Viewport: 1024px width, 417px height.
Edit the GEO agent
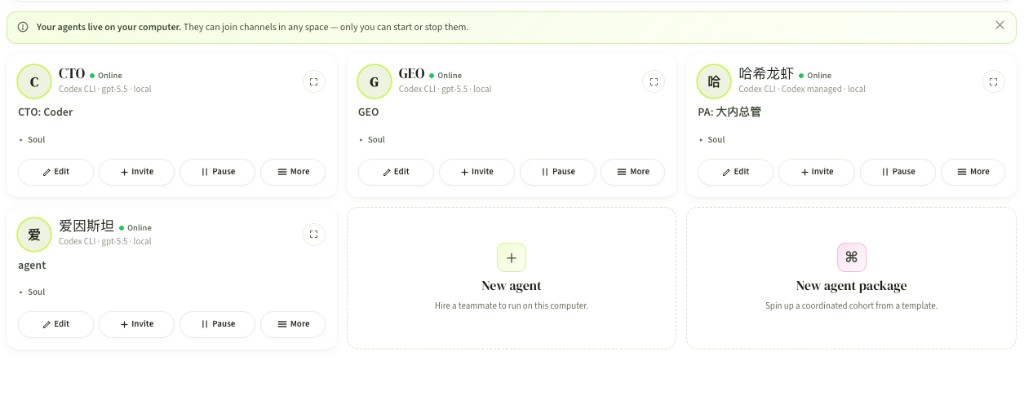(x=396, y=172)
